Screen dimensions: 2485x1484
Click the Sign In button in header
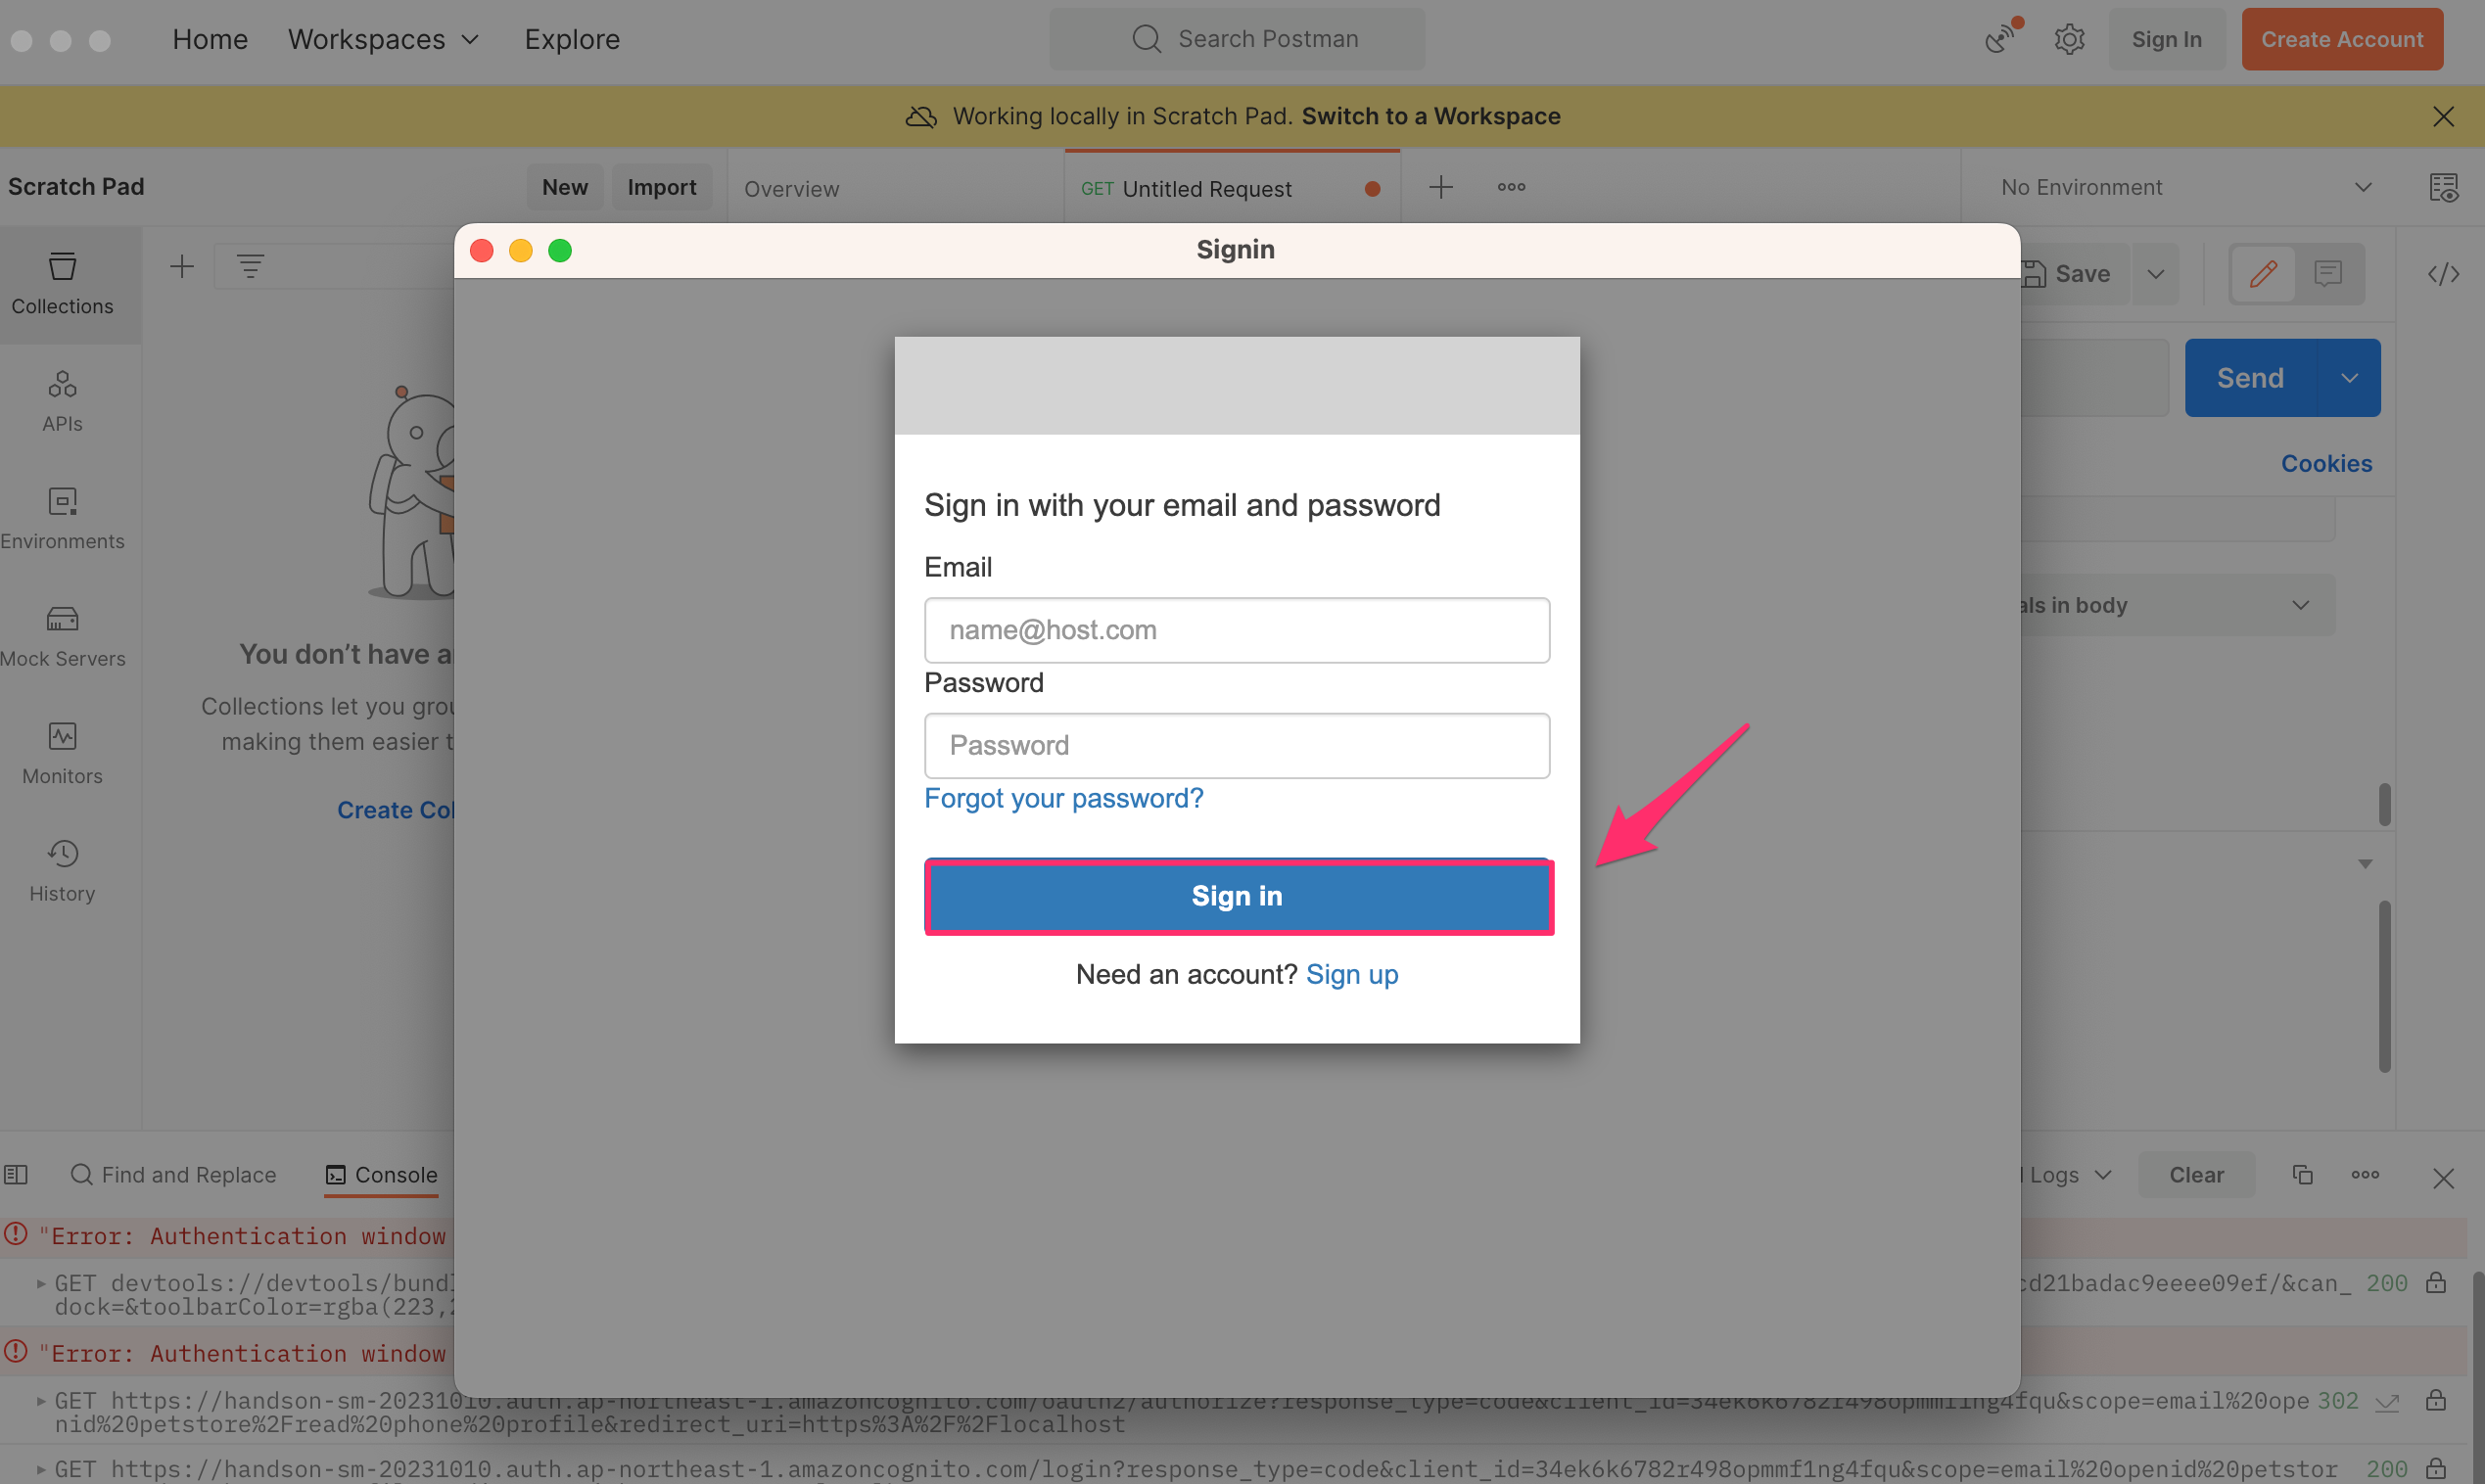[2166, 39]
